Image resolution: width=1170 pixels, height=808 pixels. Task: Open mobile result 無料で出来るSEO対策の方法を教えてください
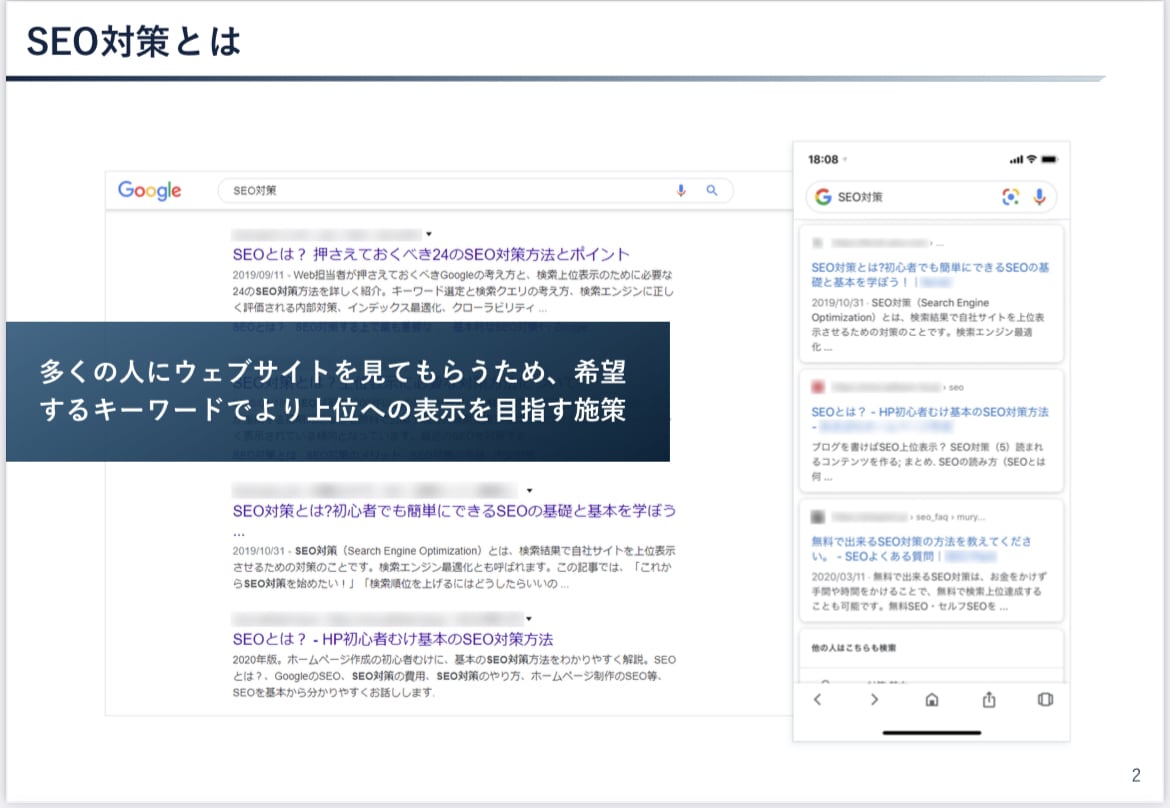(922, 548)
